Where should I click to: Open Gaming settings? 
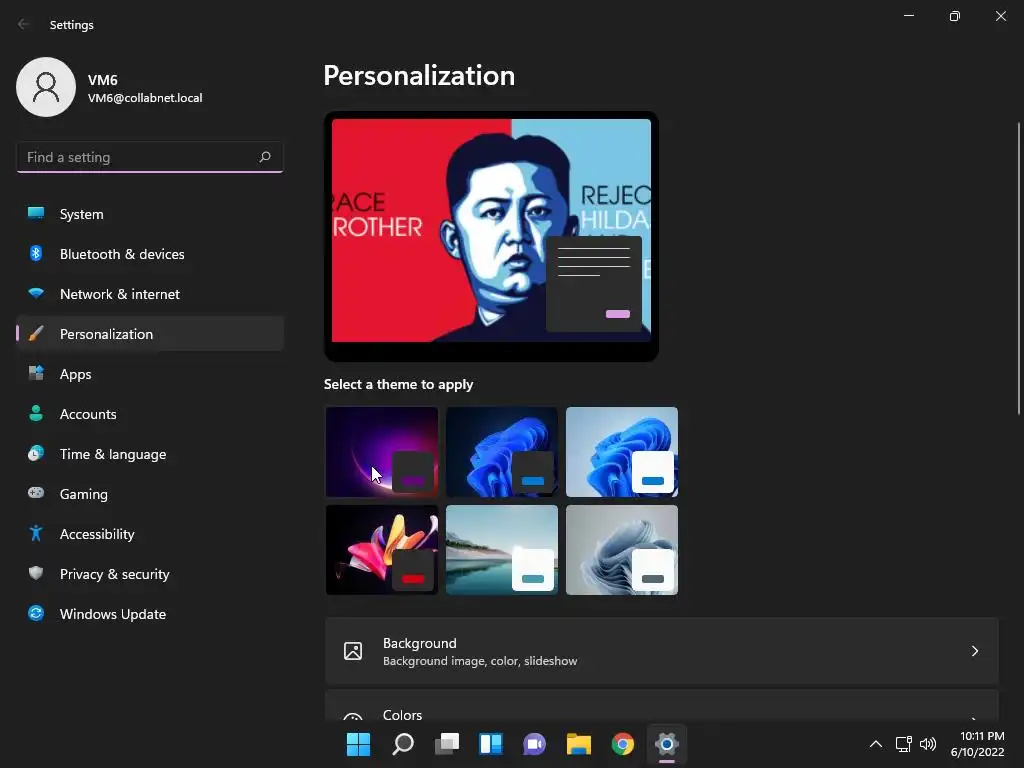pyautogui.click(x=150, y=493)
